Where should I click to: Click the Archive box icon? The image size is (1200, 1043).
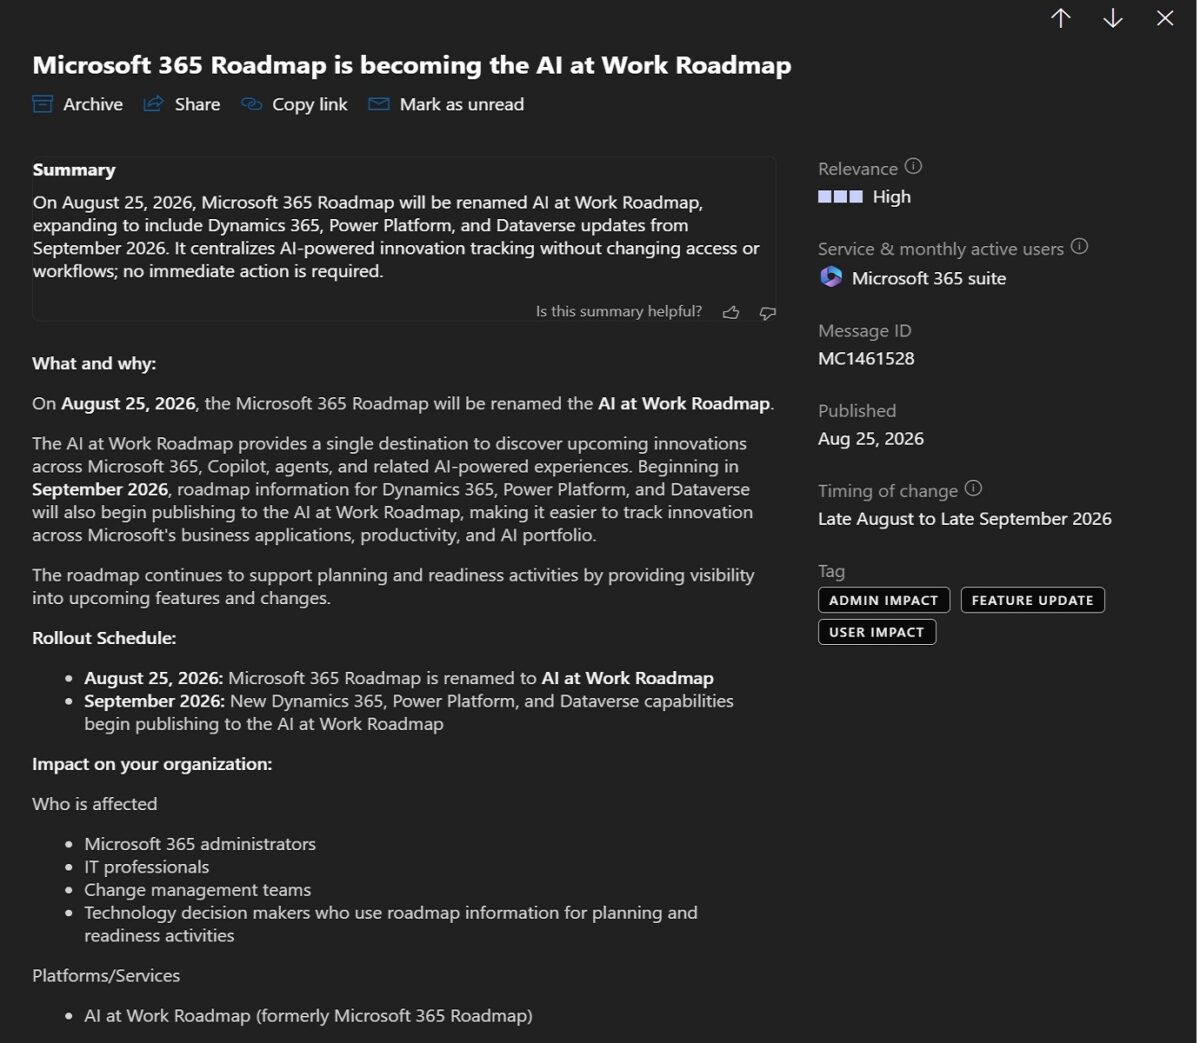click(x=42, y=104)
